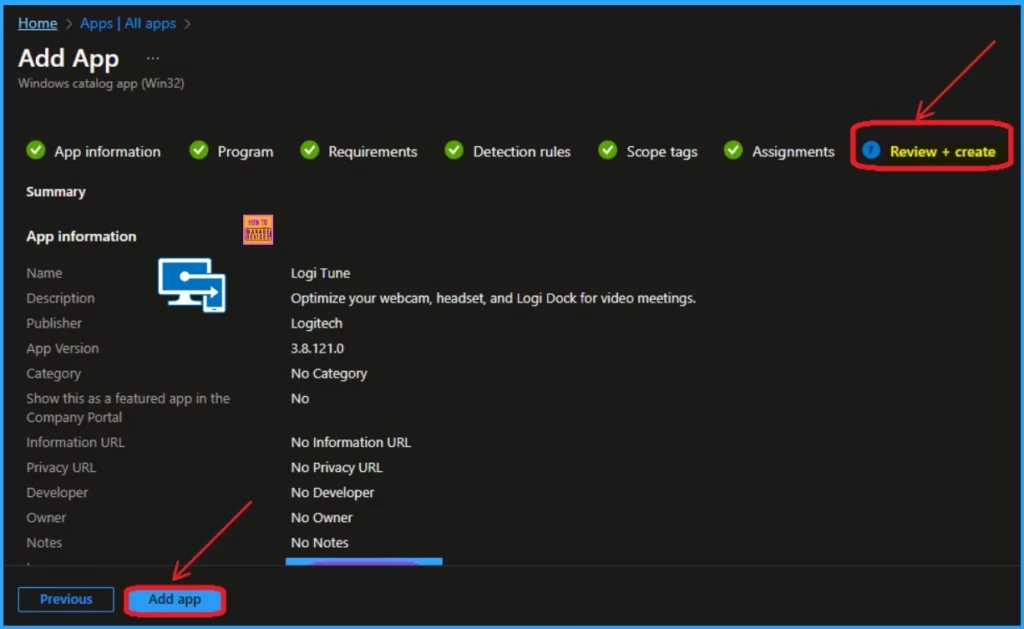Click the No Owner value
Image resolution: width=1024 pixels, height=629 pixels.
click(x=321, y=517)
